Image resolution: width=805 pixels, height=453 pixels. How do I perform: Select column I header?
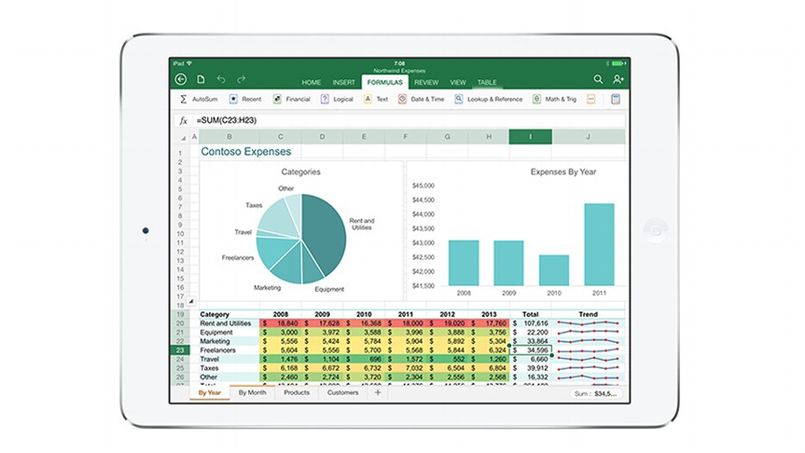(x=529, y=137)
